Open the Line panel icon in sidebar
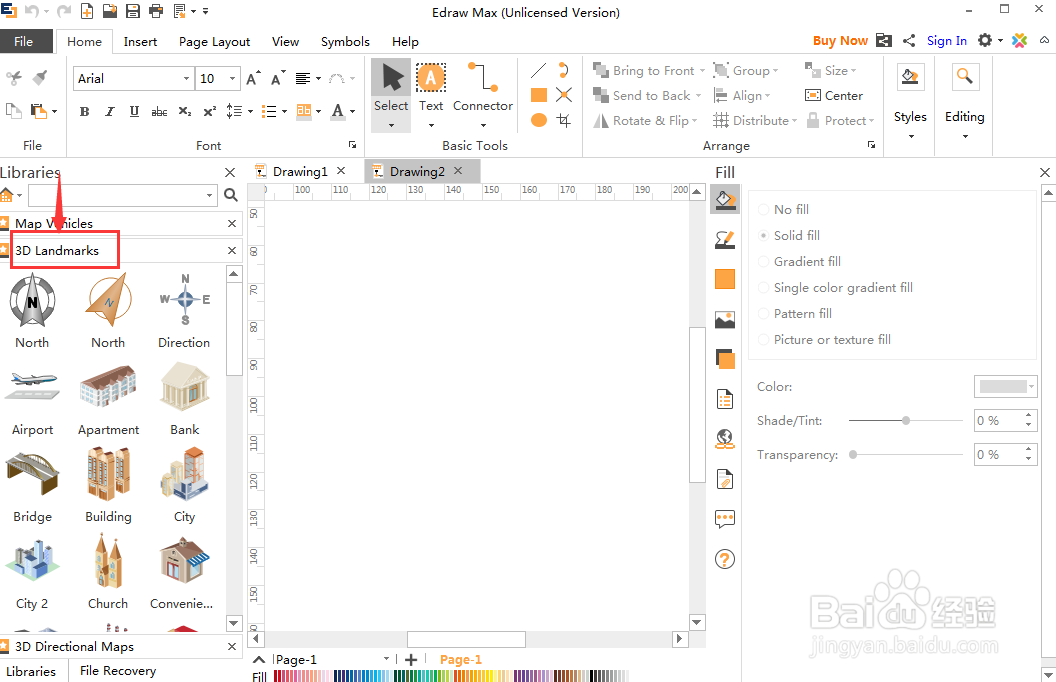The image size is (1056, 682). pyautogui.click(x=725, y=240)
